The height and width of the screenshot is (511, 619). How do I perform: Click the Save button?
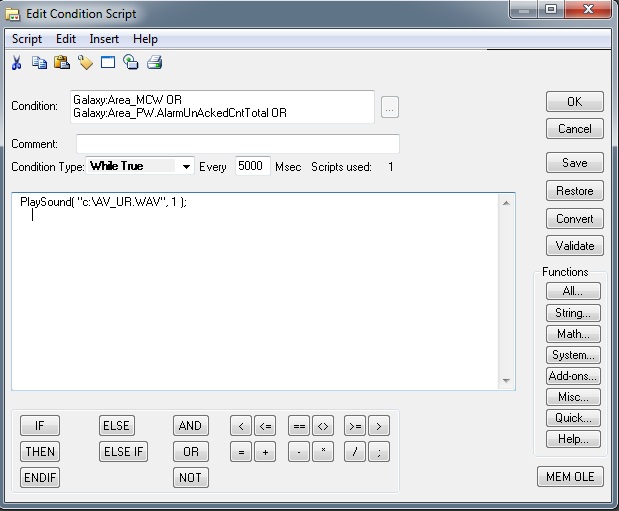(574, 163)
